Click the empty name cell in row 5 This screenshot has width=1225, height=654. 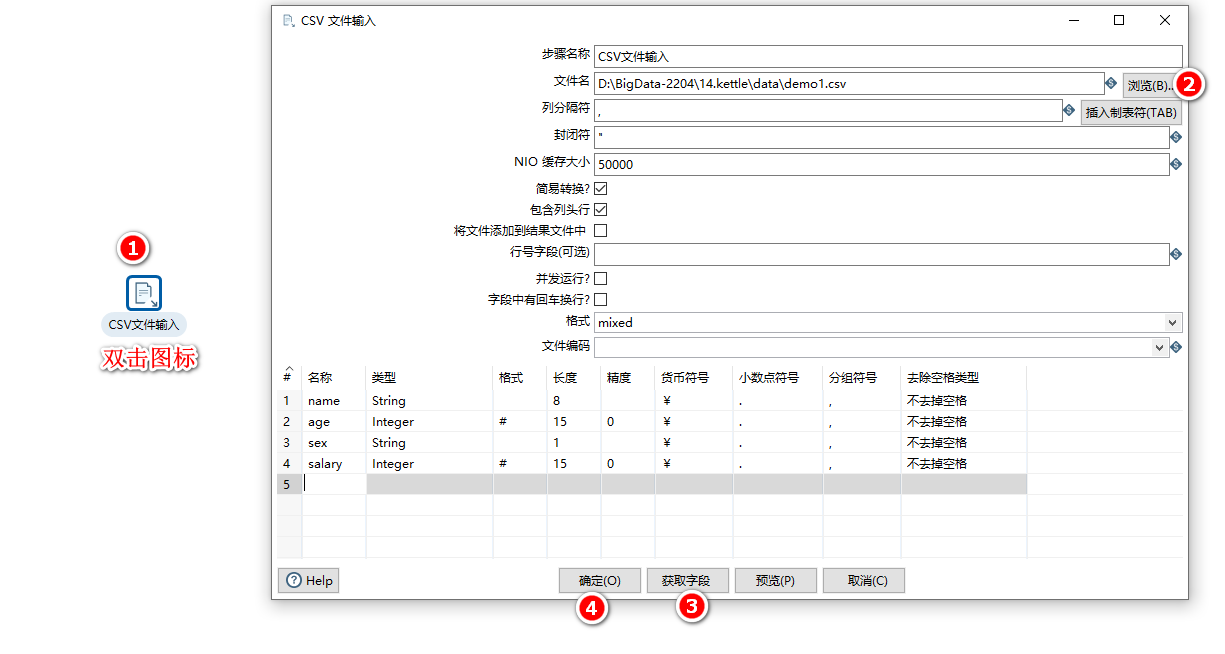(334, 484)
